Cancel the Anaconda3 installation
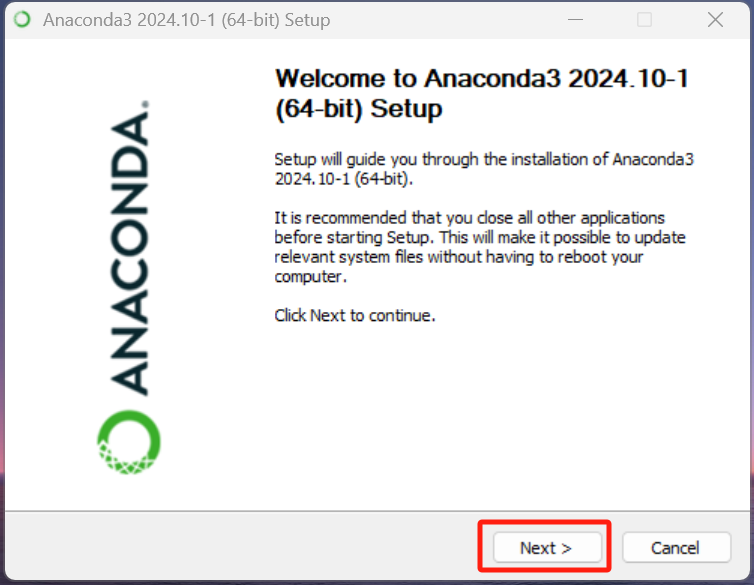 point(676,547)
